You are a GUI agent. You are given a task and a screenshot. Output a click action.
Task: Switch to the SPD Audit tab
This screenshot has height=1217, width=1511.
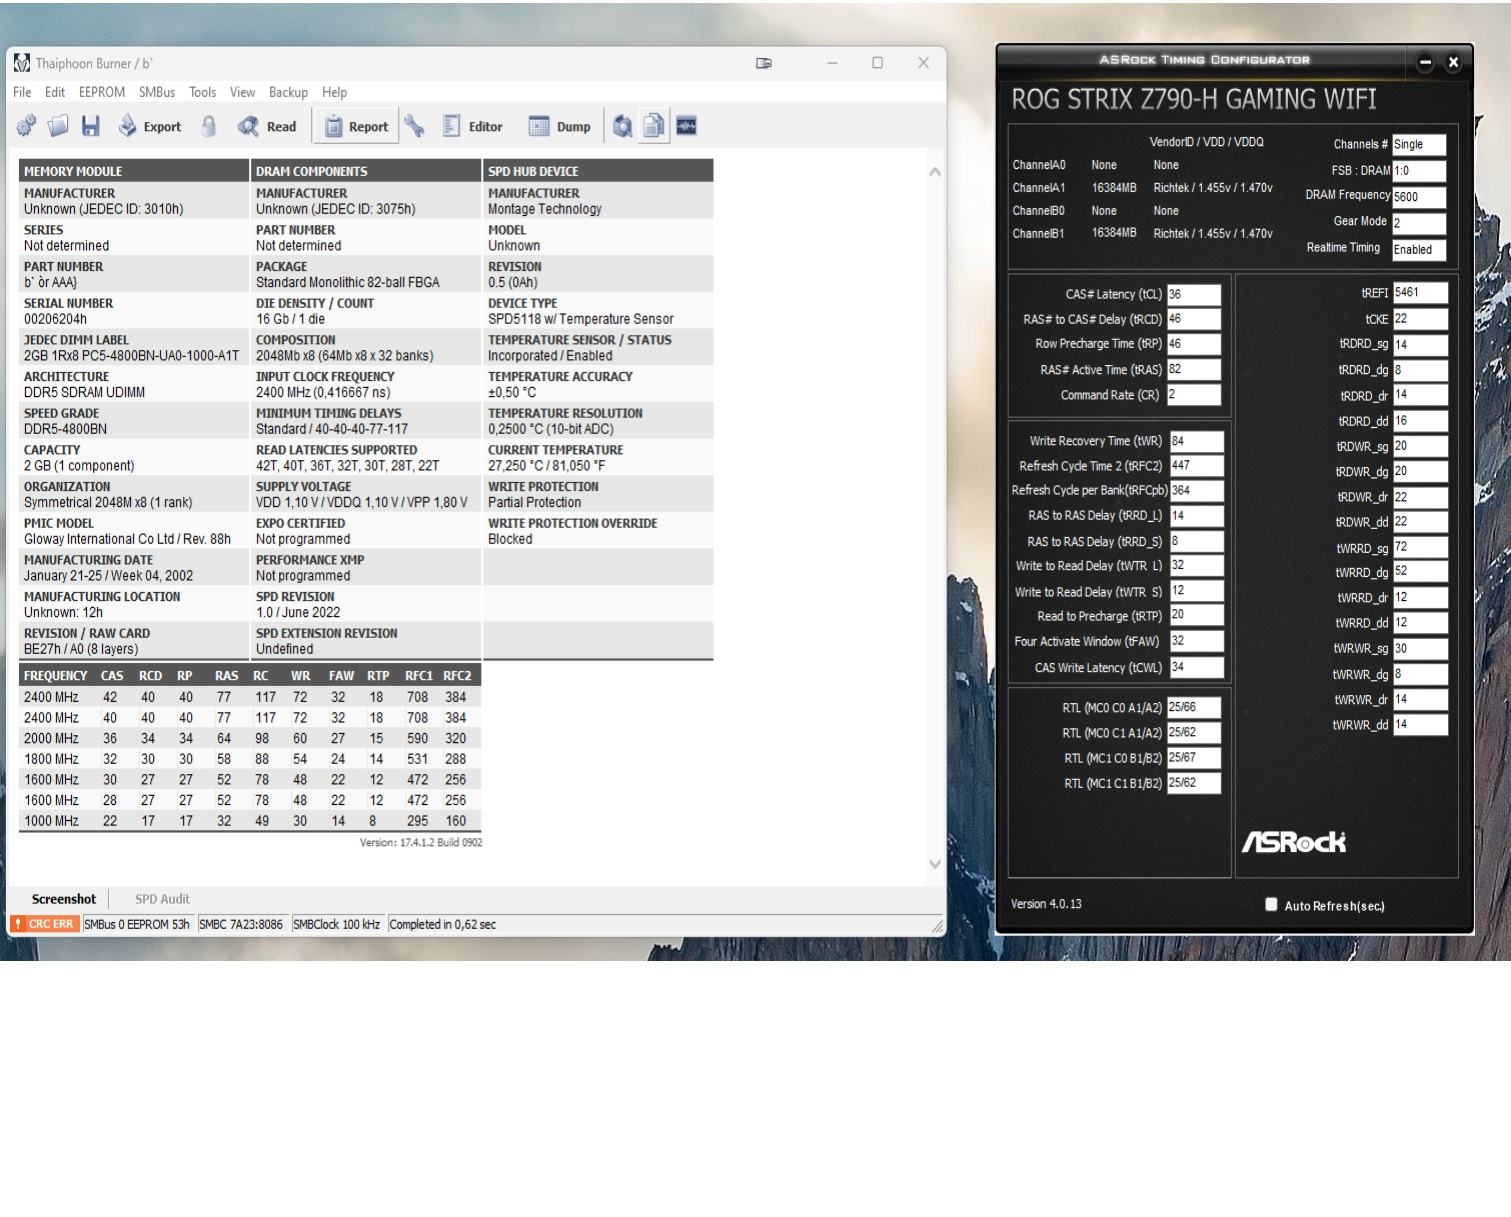click(162, 899)
